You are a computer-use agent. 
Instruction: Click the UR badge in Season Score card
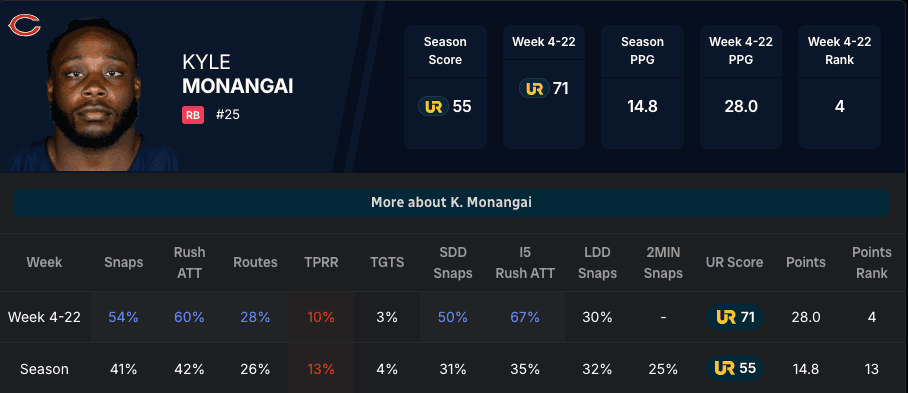point(433,106)
